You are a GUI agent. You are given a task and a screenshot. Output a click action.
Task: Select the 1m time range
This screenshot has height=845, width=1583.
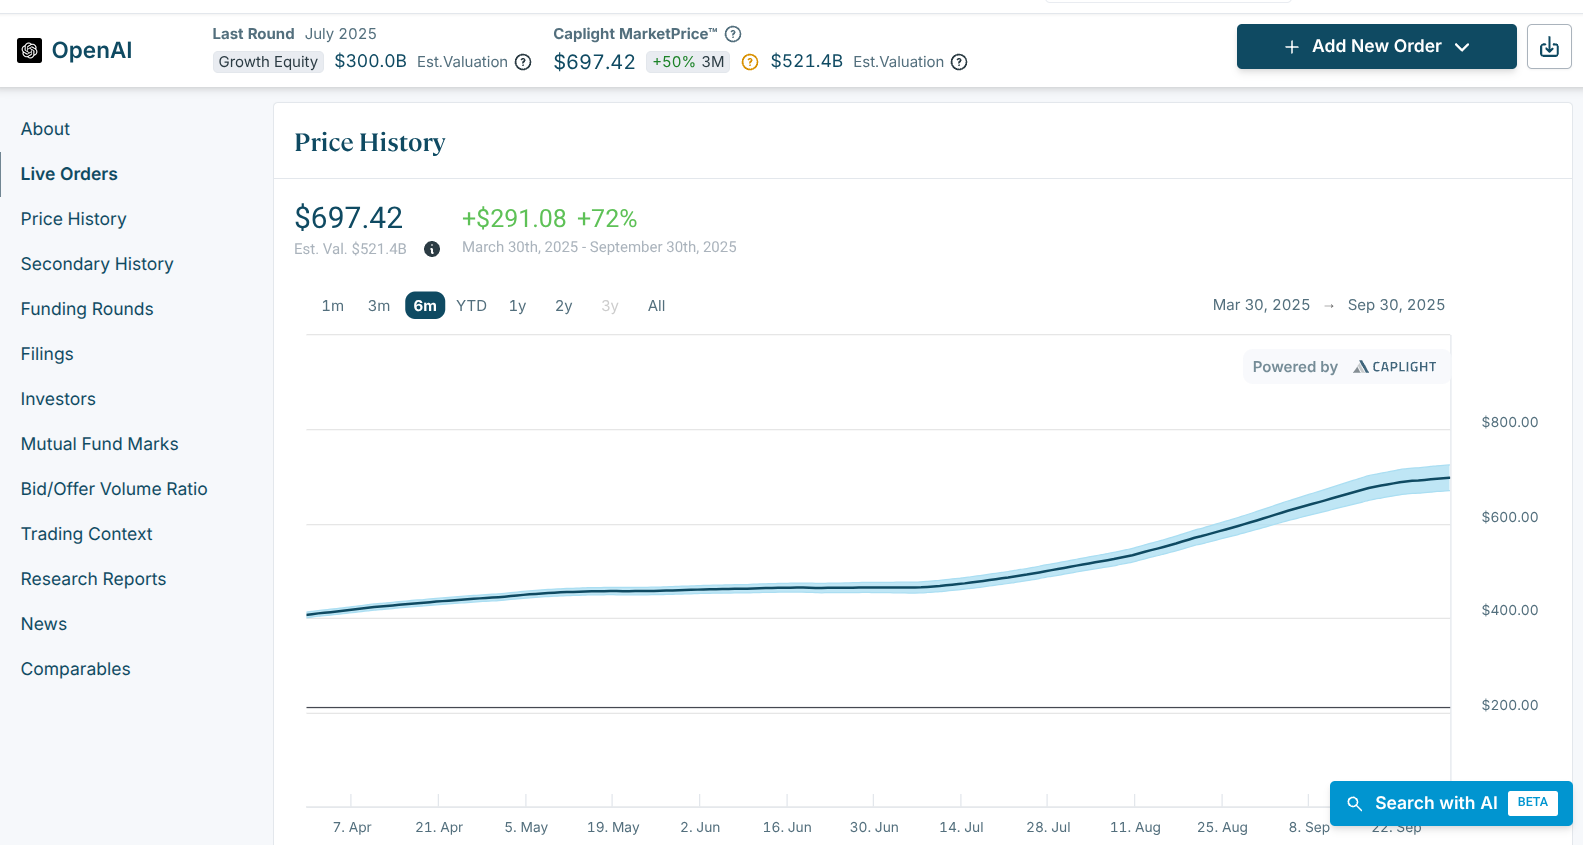point(333,306)
